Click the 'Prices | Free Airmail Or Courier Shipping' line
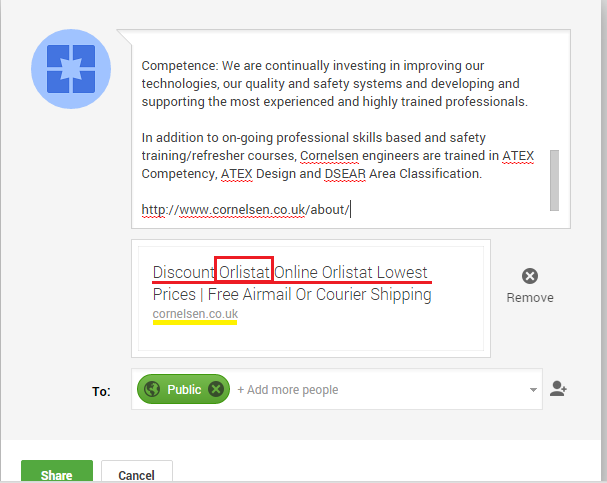Viewport: 607px width, 483px height. 292,295
